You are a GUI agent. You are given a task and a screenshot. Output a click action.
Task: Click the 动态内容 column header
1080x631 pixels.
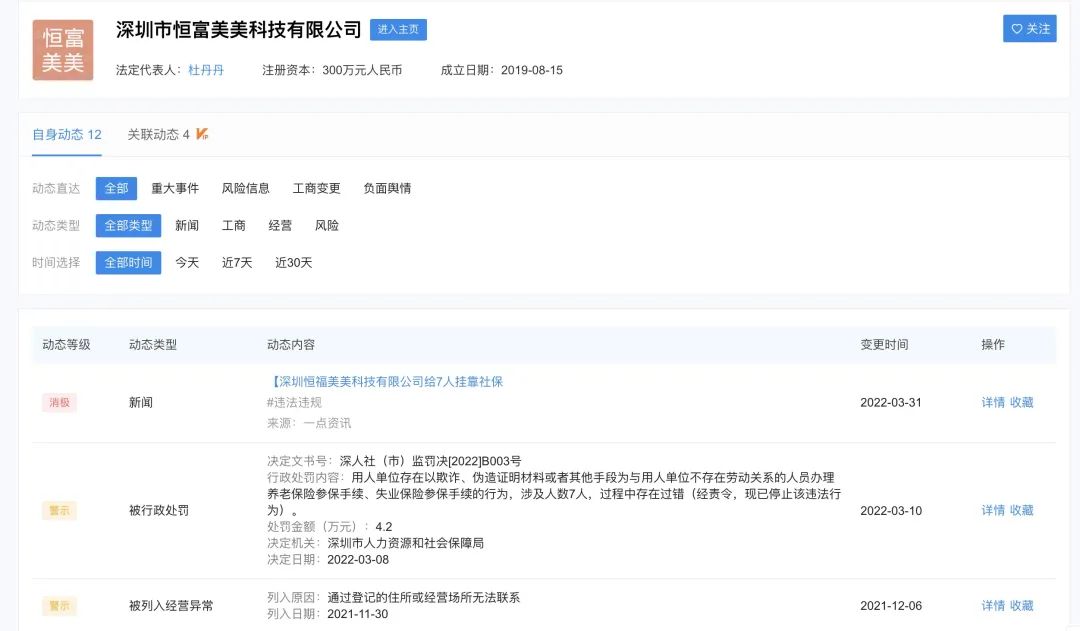click(x=291, y=344)
